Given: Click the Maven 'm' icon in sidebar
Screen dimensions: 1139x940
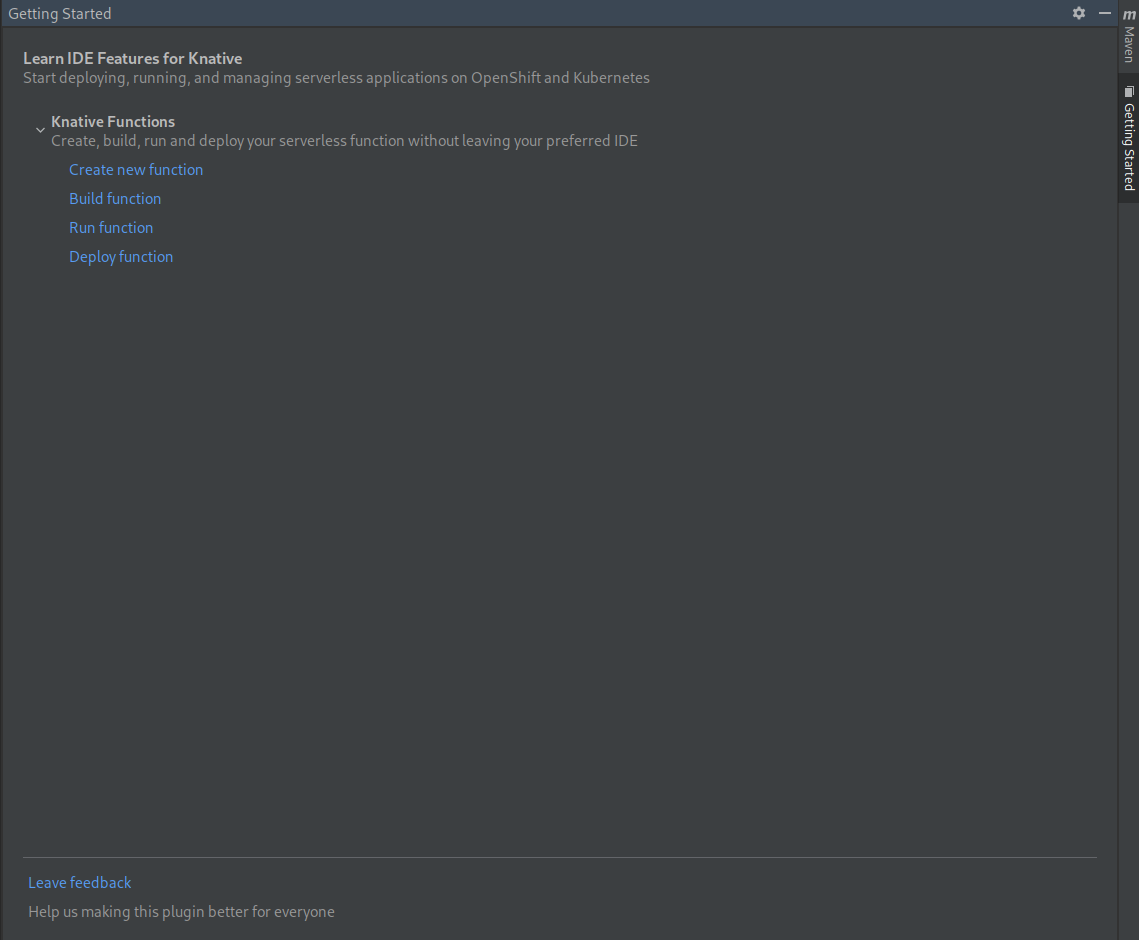Looking at the screenshot, I should coord(1129,15).
